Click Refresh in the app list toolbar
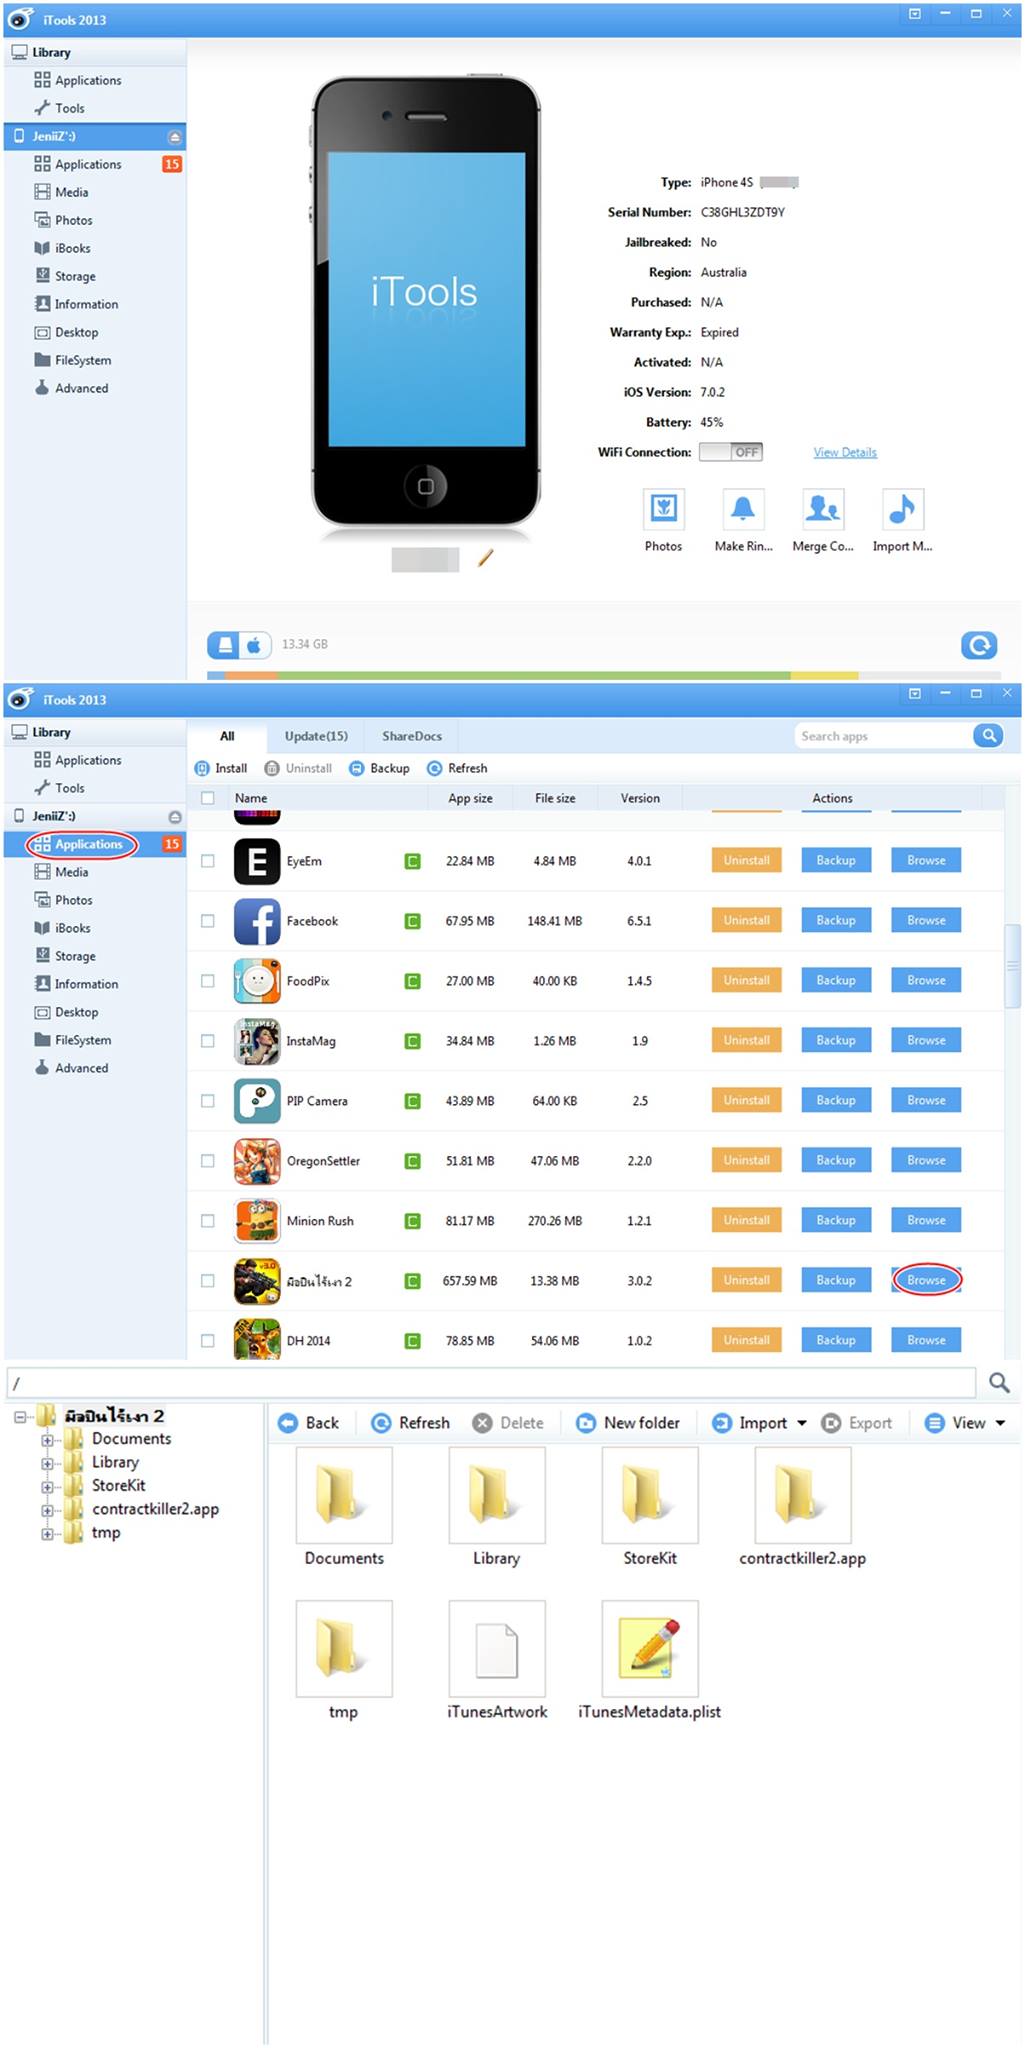The image size is (1025, 2048). pos(457,768)
